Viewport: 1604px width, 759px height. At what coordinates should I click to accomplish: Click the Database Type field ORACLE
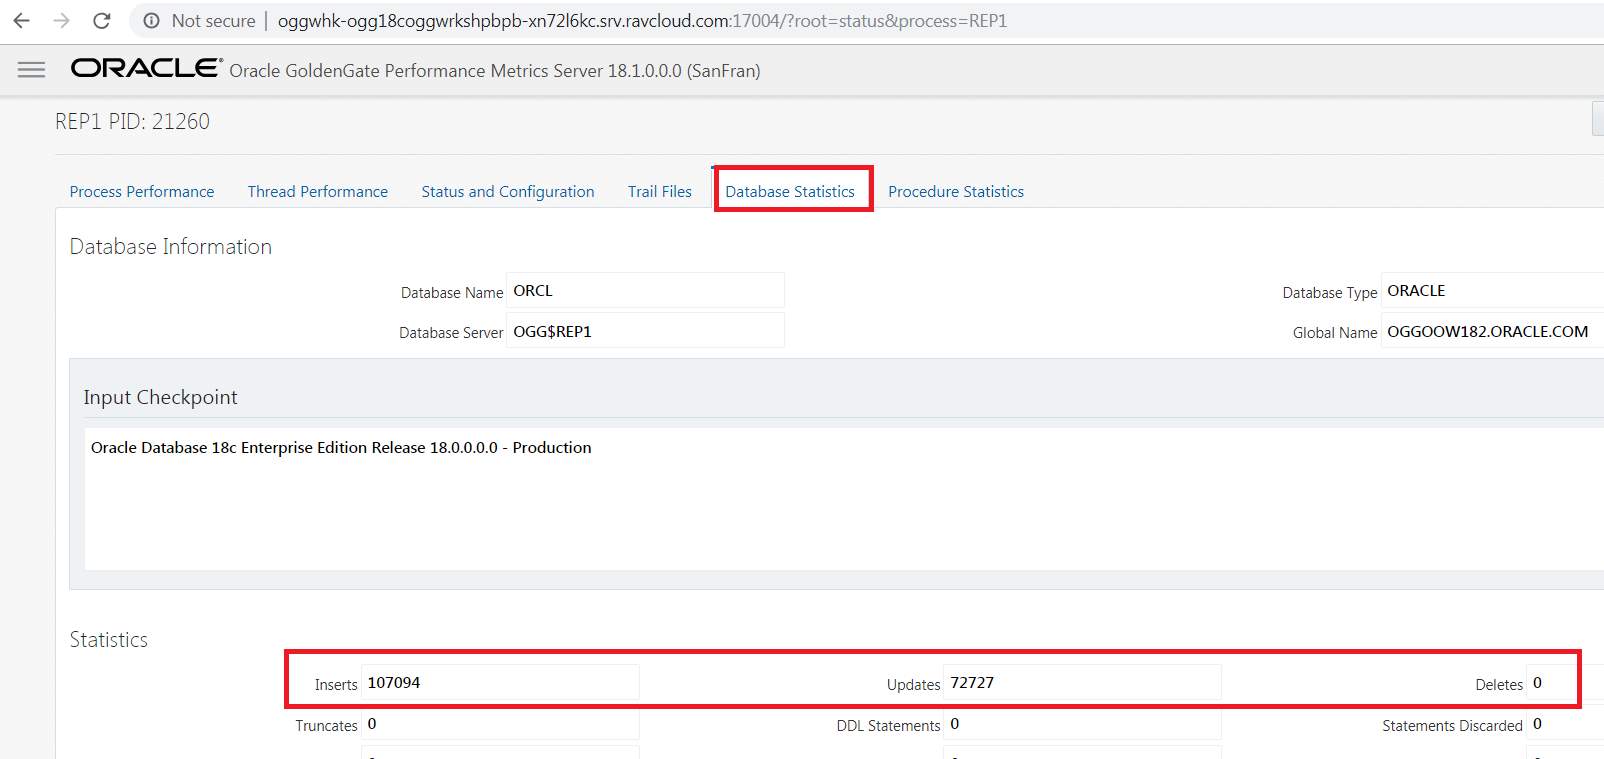1492,291
